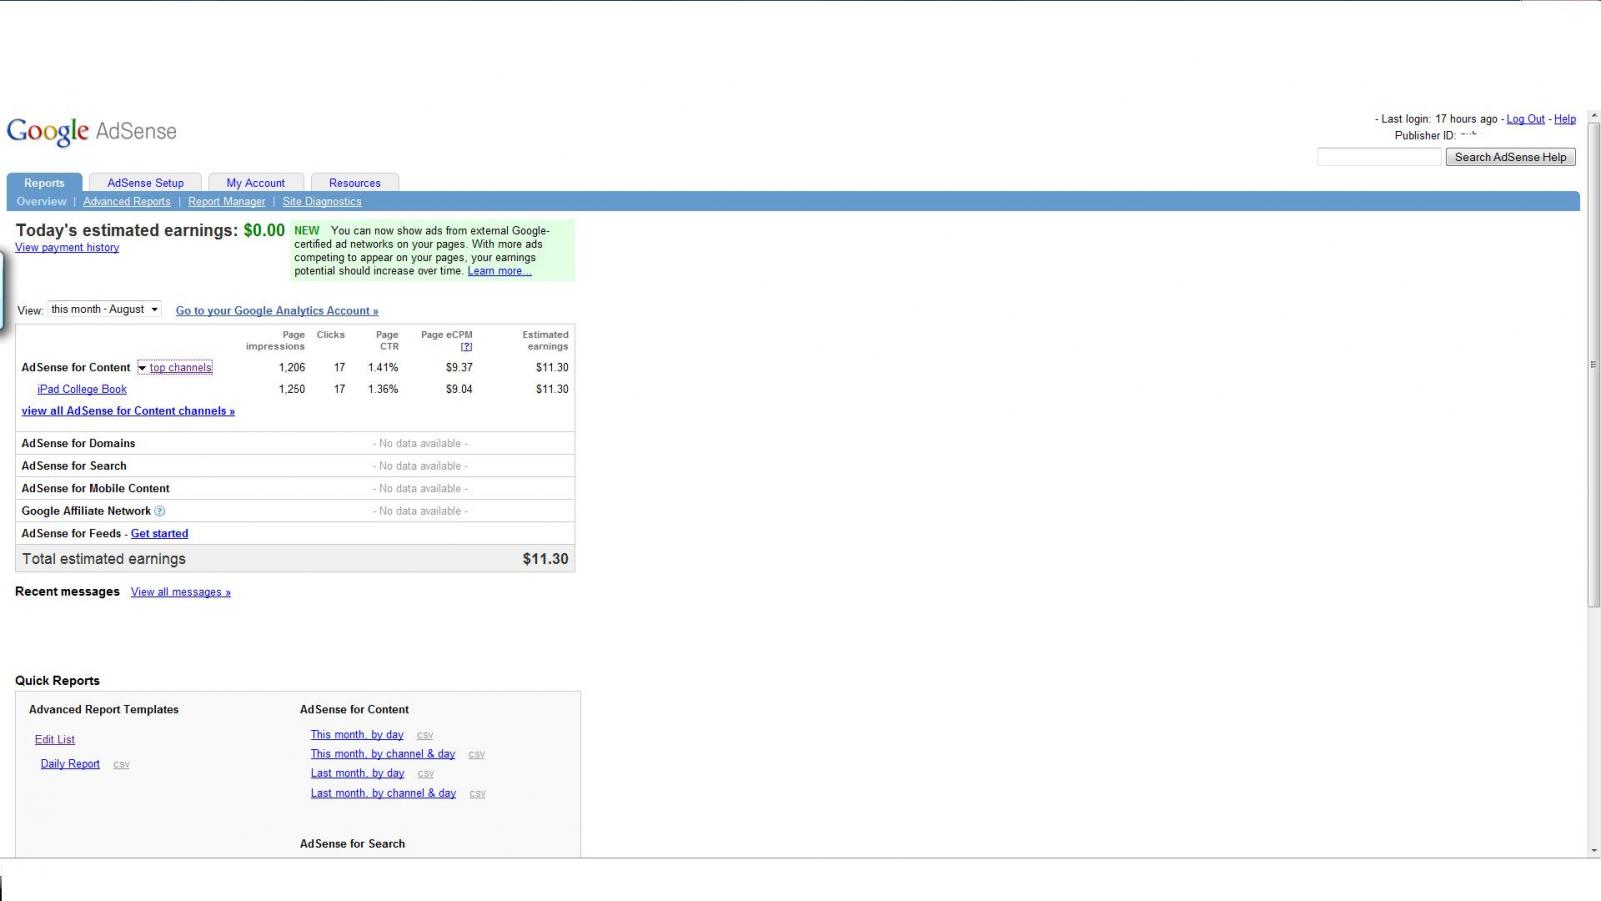Click the Total estimated earnings $11.30 amount

[x=545, y=559]
